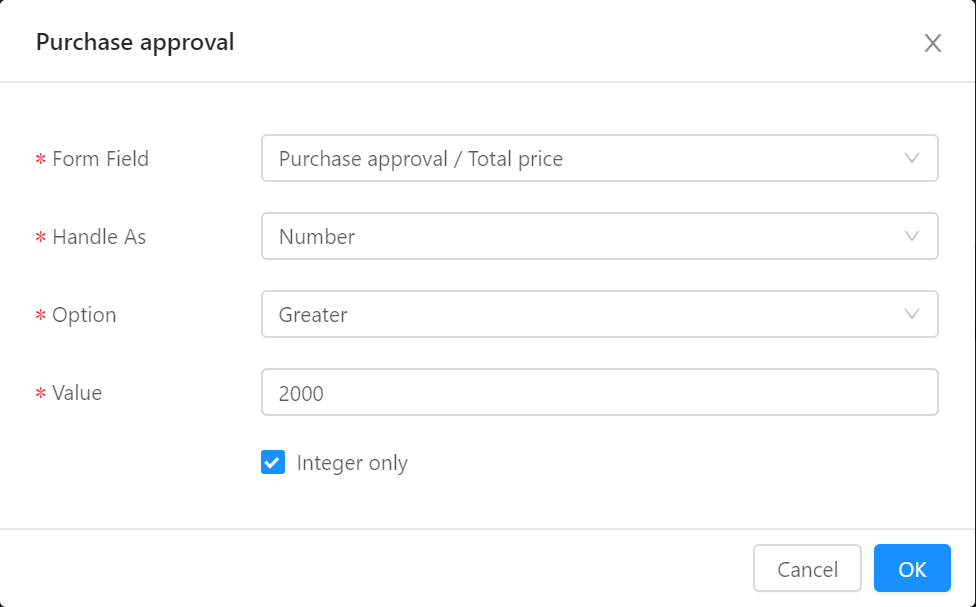Select the 'Purchase approval / Total price' combo box
976x607 pixels.
pyautogui.click(x=599, y=158)
